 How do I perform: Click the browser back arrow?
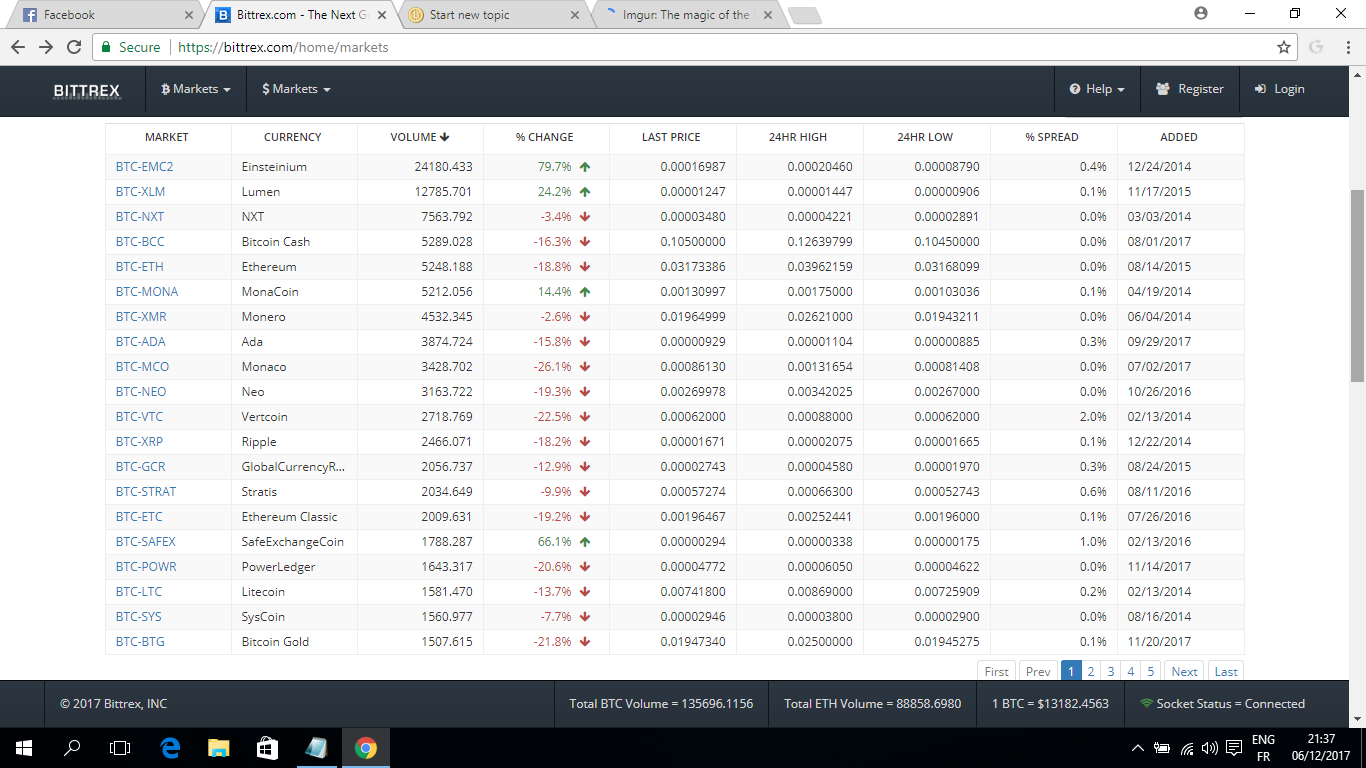18,47
